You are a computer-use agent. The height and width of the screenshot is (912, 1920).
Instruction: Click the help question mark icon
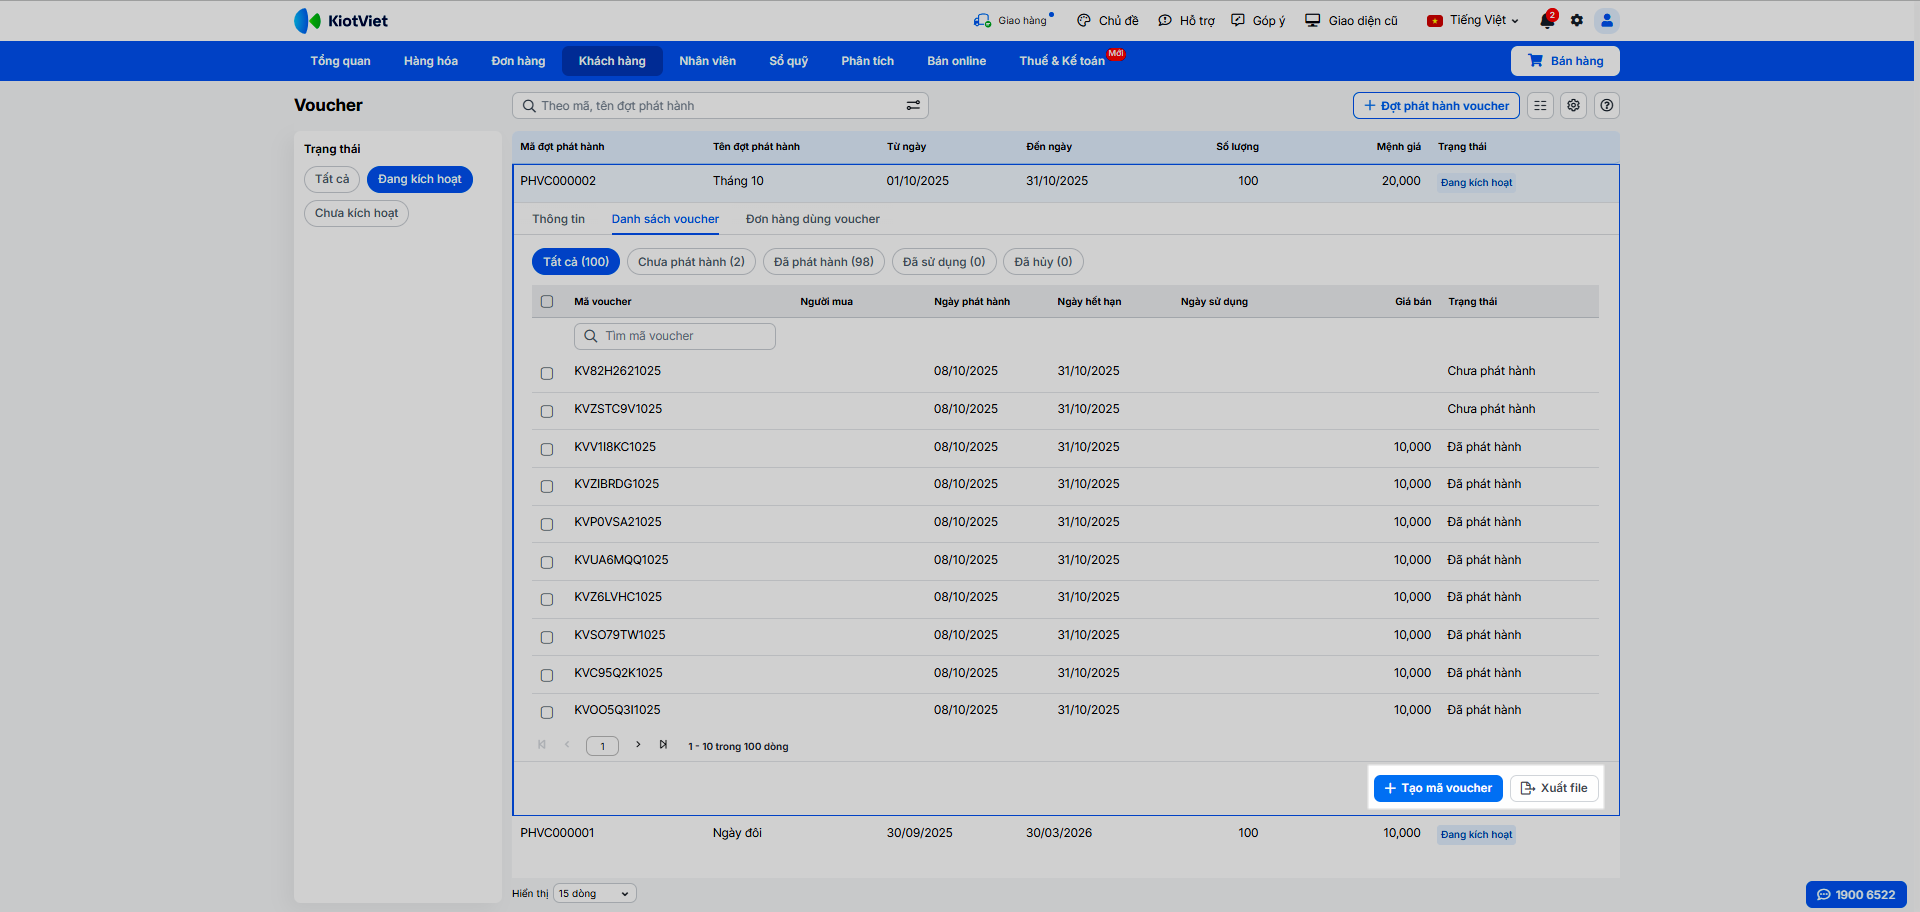(x=1607, y=106)
